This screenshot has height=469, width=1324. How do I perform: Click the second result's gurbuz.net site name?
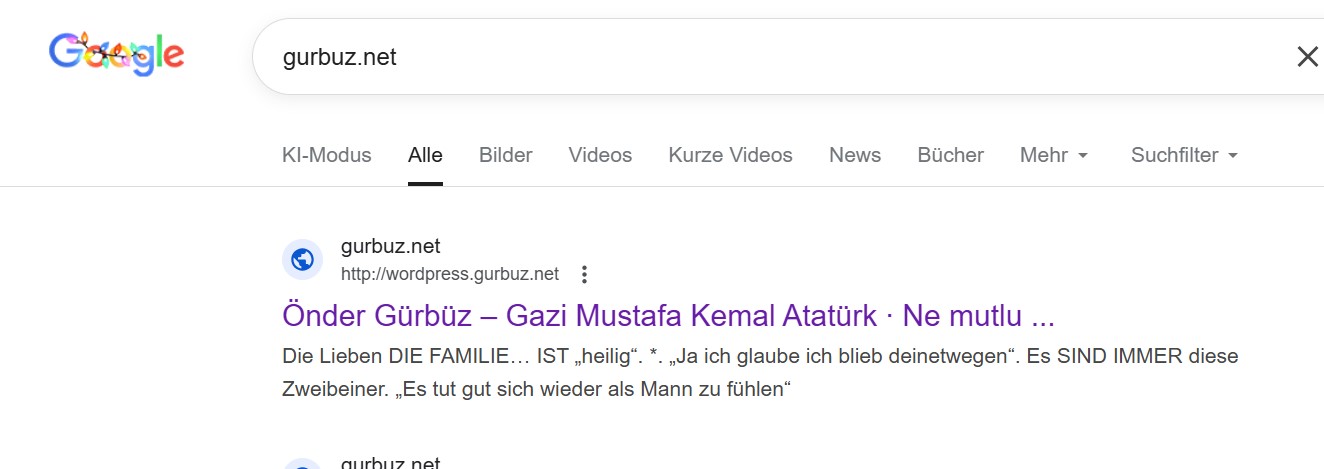[x=390, y=463]
